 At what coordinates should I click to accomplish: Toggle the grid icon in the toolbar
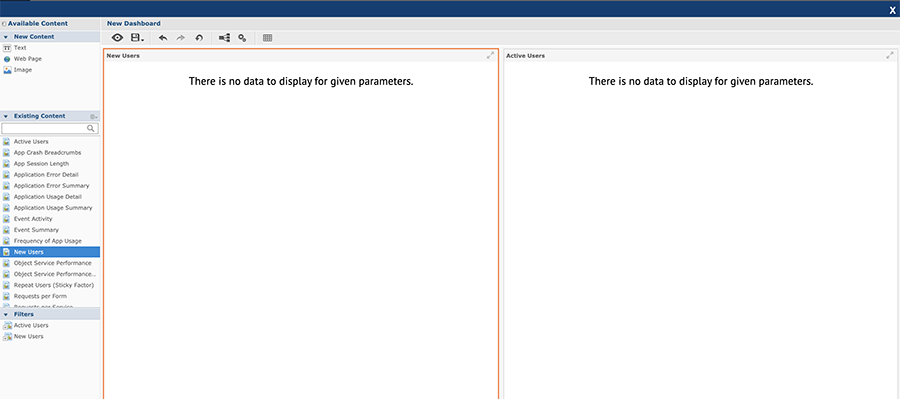click(x=267, y=38)
